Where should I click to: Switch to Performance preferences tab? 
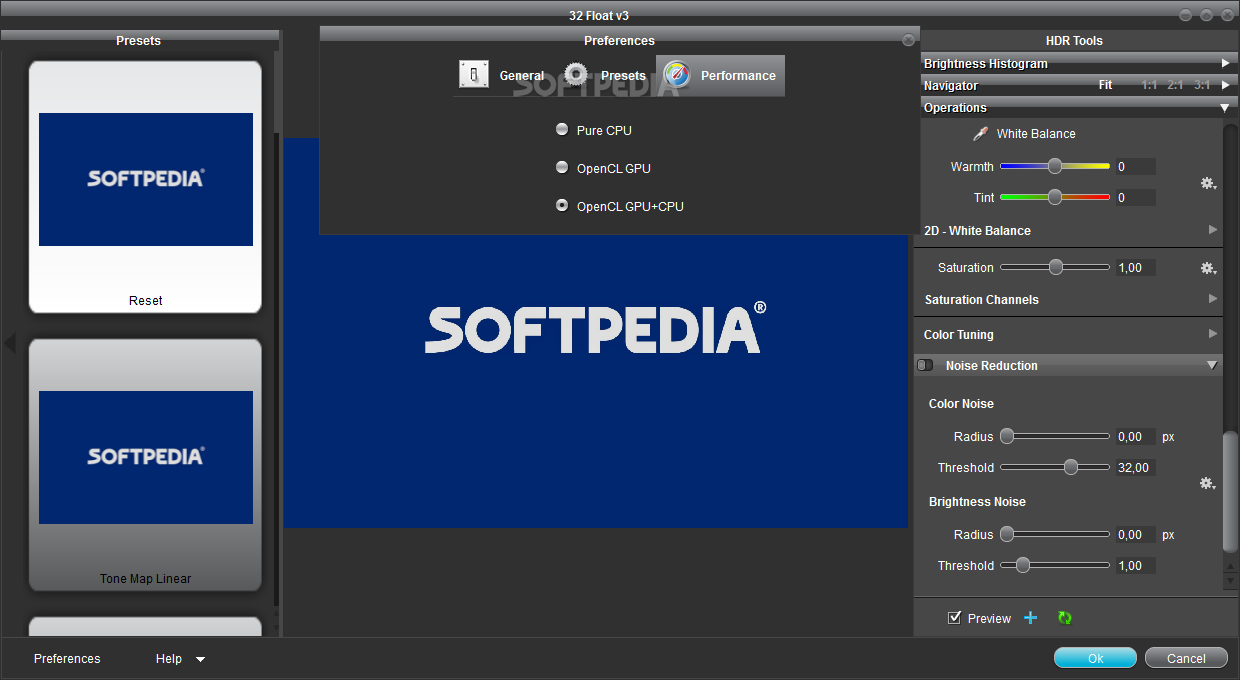[x=720, y=76]
